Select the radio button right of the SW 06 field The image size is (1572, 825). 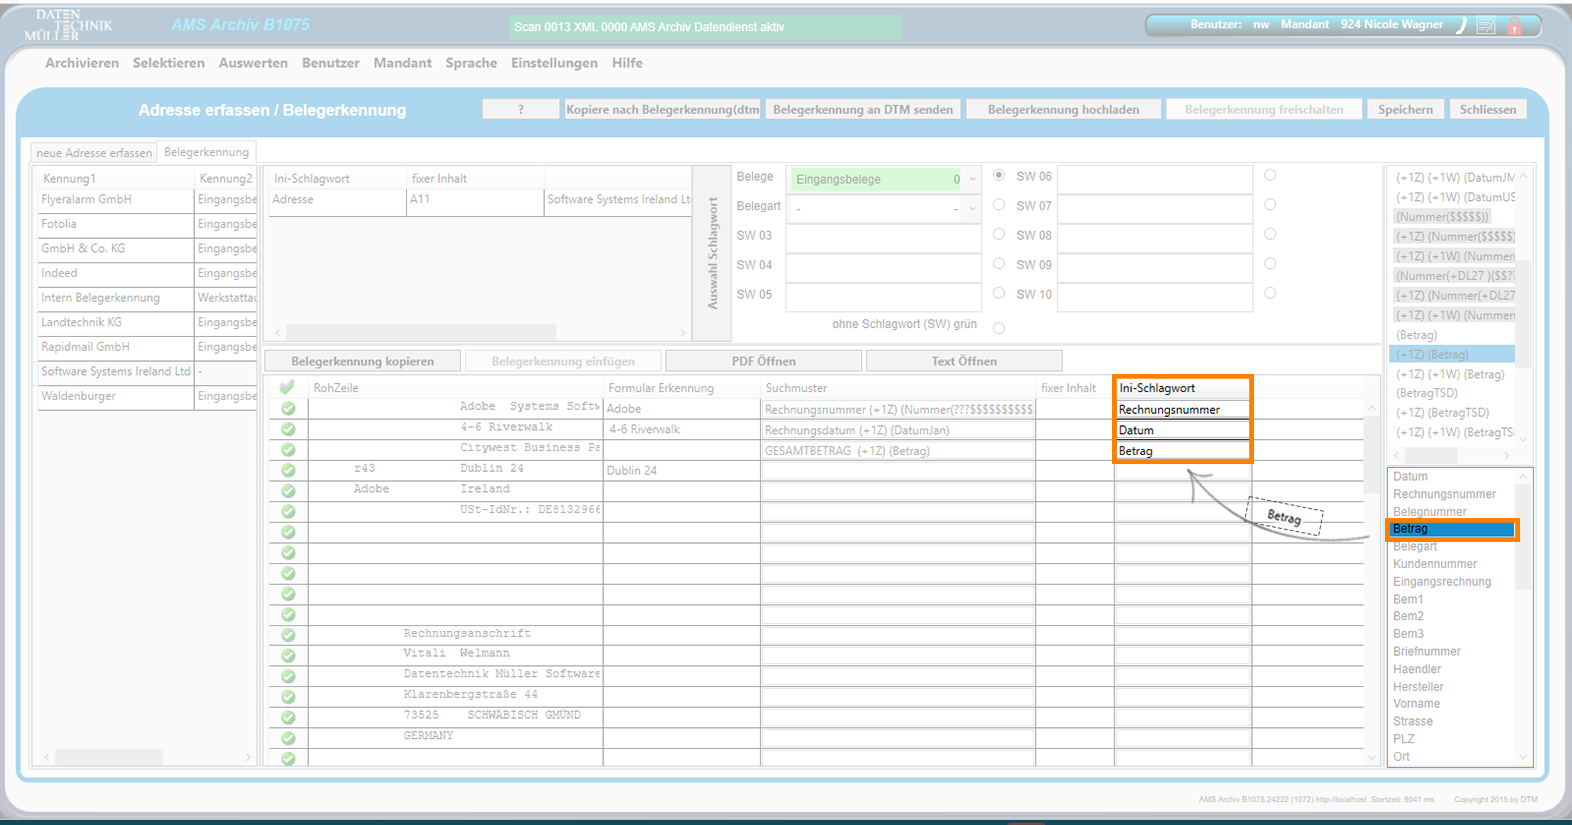(1270, 175)
